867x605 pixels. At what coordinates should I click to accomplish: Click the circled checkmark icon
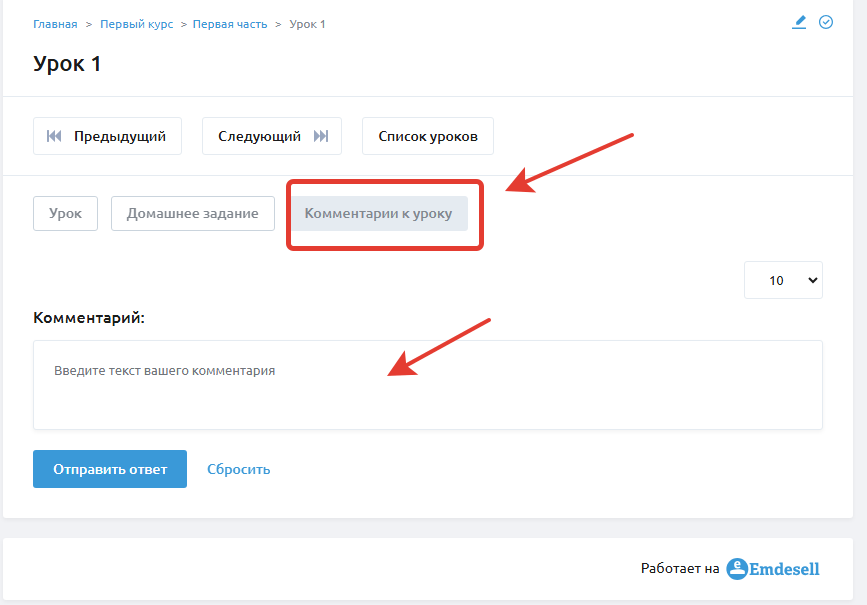[x=826, y=22]
